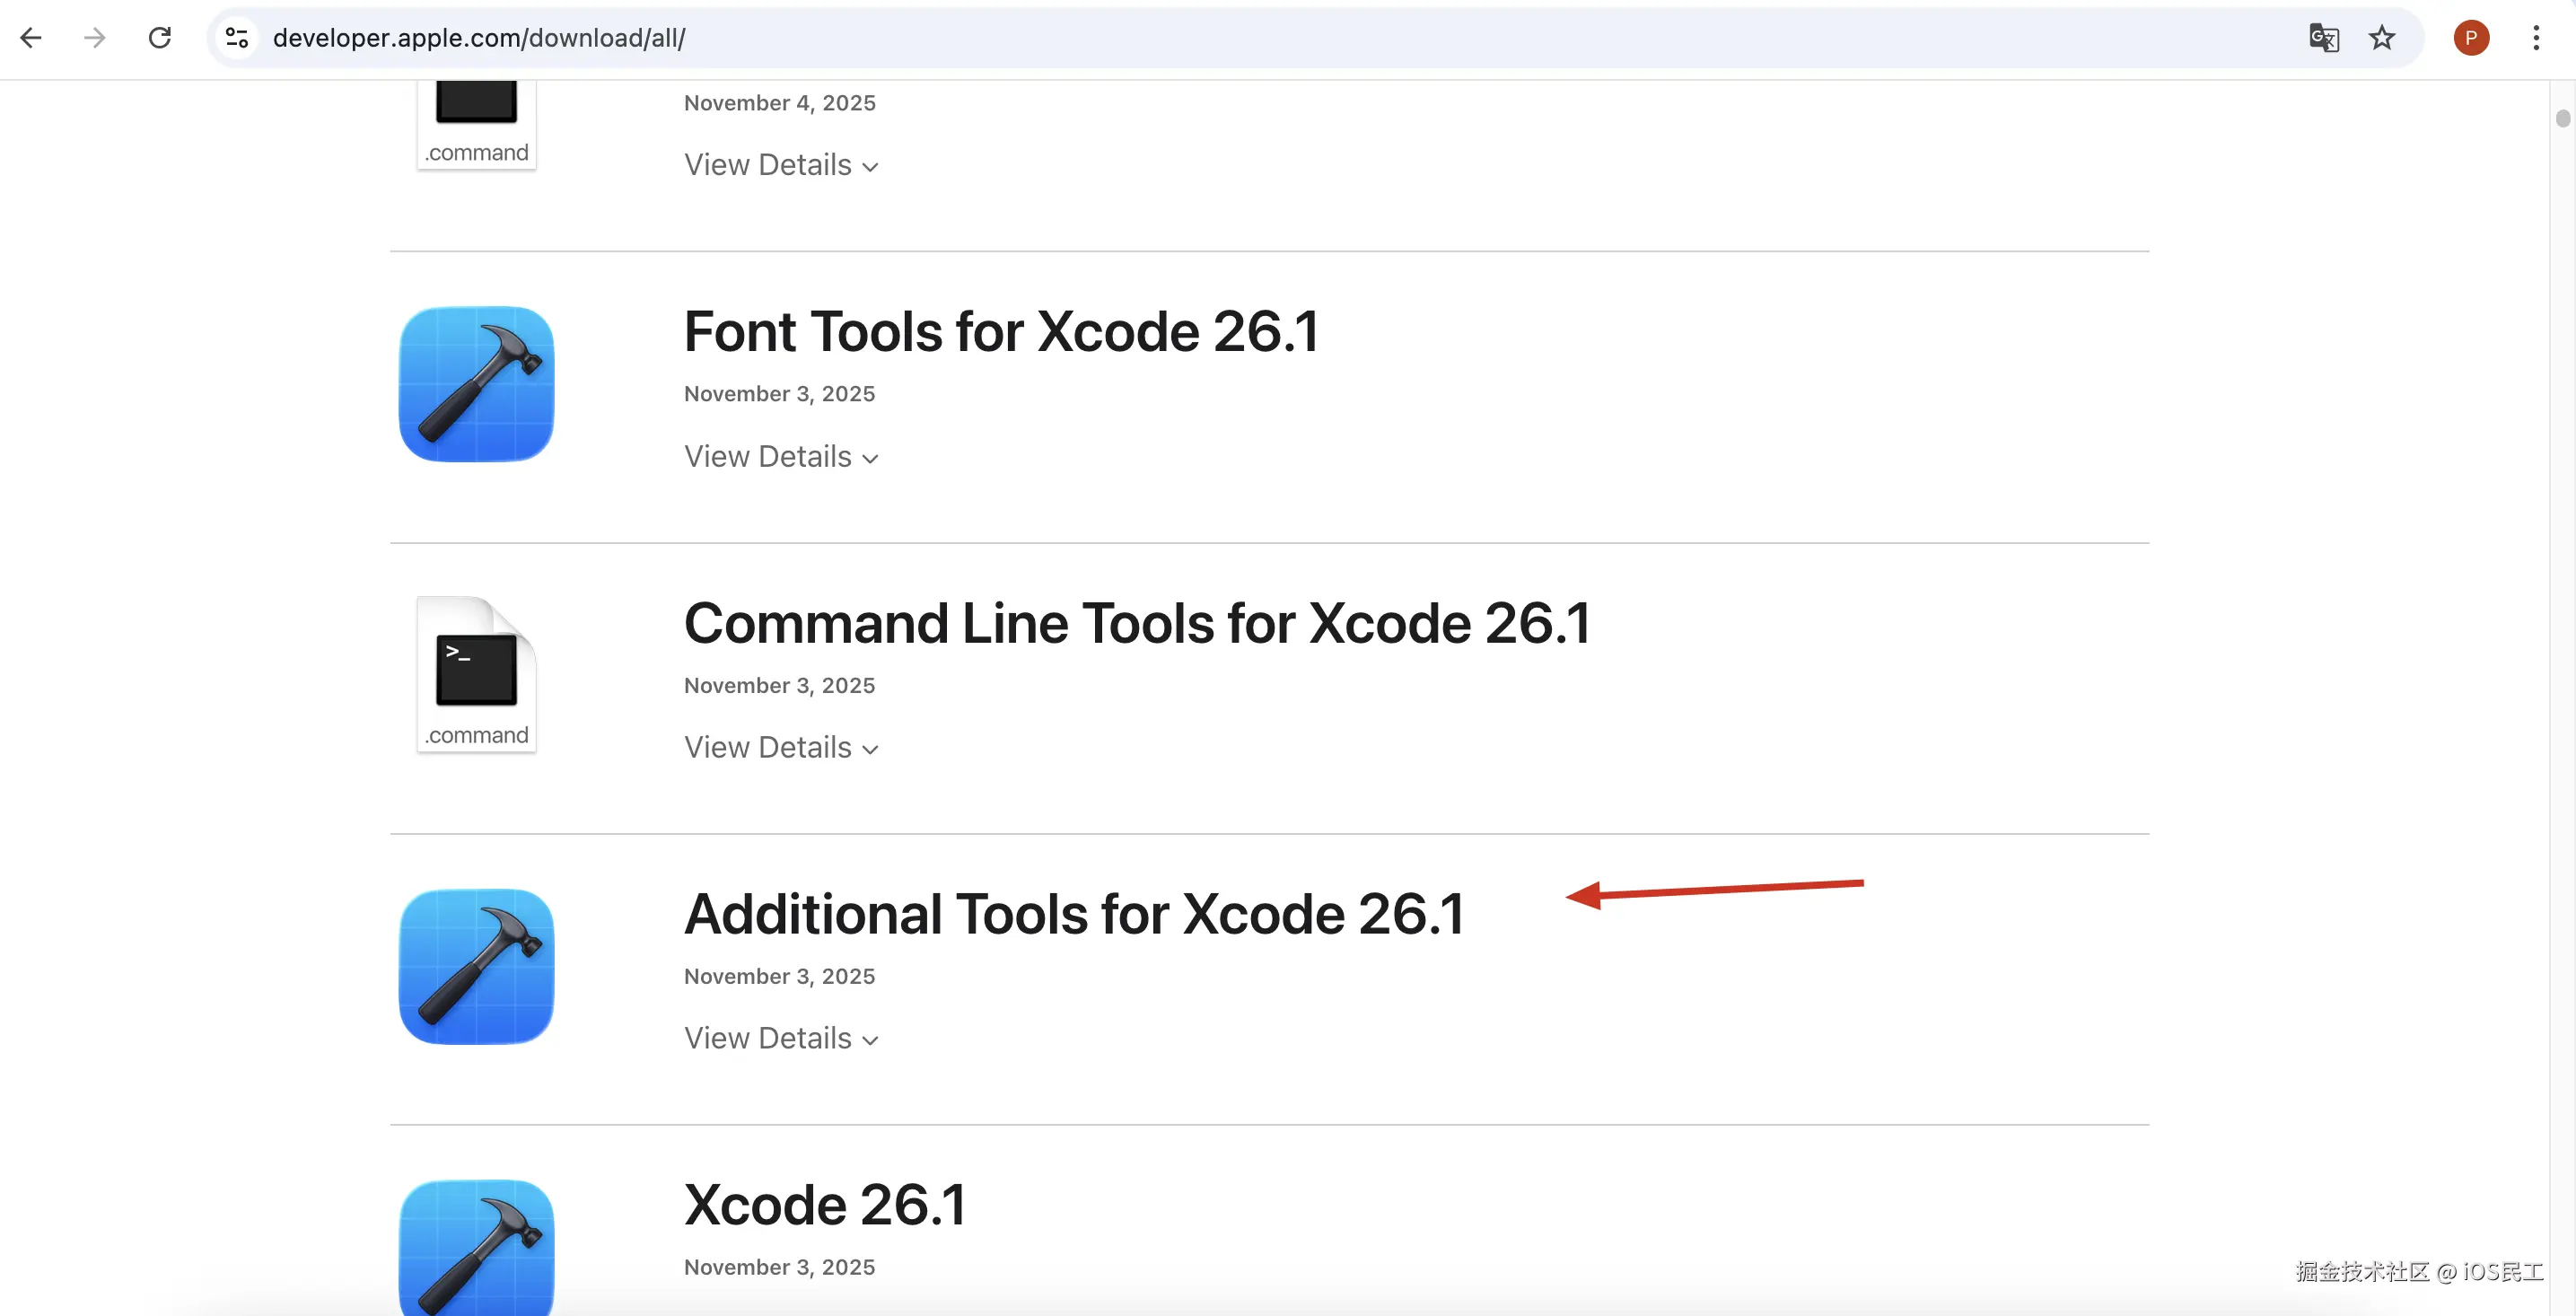Click the Additional Tools November 3 date

pyautogui.click(x=780, y=977)
